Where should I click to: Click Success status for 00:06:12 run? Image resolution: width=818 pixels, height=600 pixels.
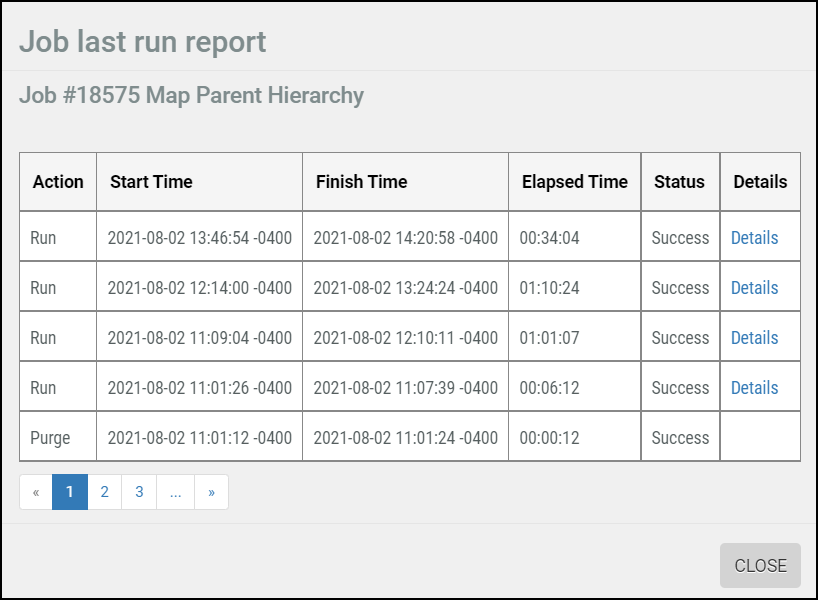point(680,388)
